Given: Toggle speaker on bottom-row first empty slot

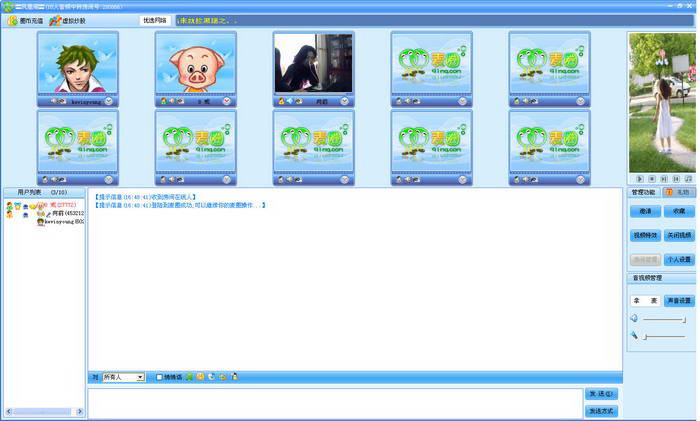Looking at the screenshot, I should pos(54,180).
